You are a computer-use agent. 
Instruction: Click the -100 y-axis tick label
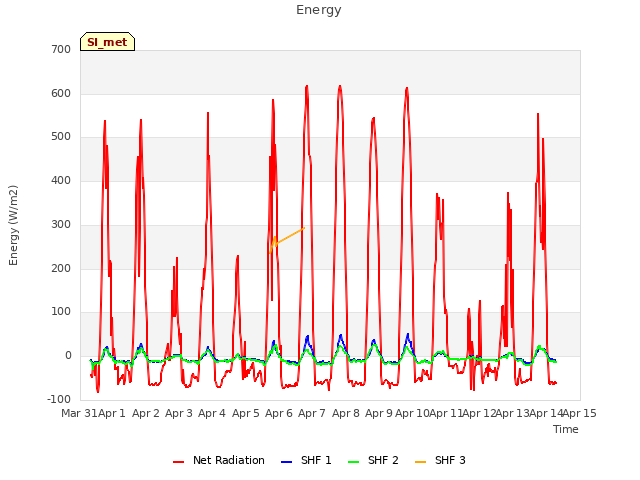pos(59,399)
